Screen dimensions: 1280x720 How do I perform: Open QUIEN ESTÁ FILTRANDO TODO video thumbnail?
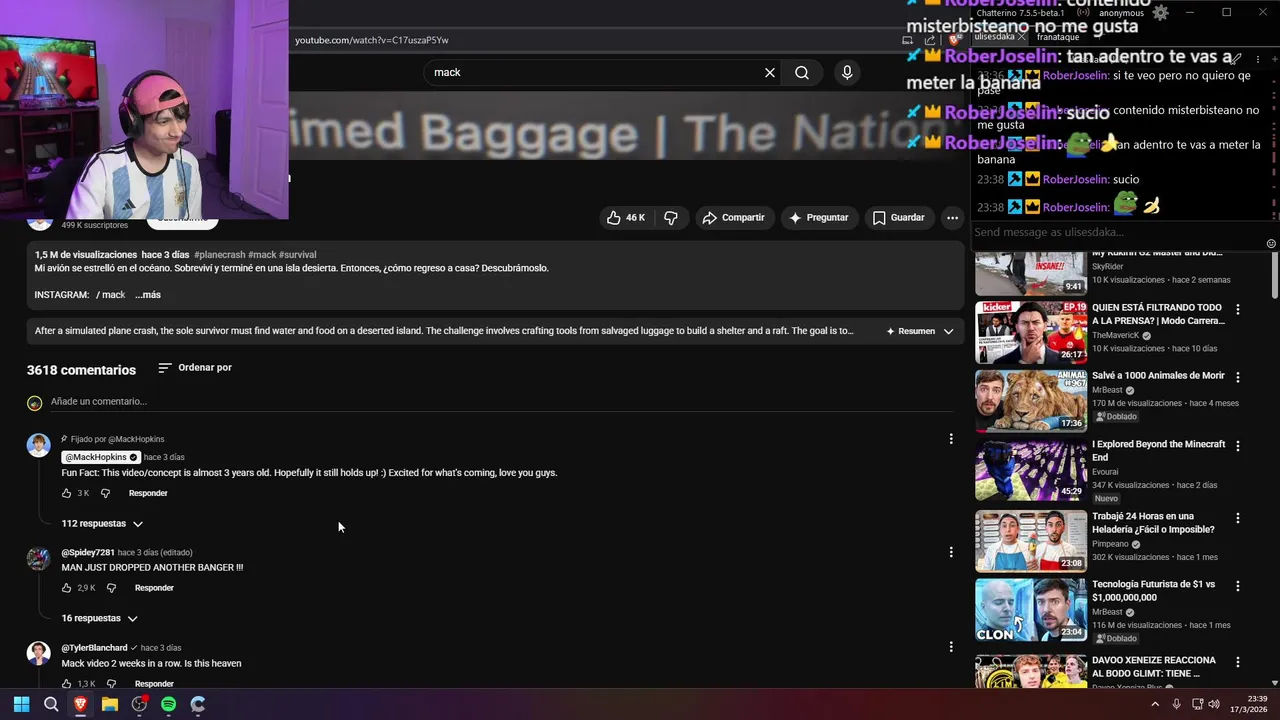1031,333
